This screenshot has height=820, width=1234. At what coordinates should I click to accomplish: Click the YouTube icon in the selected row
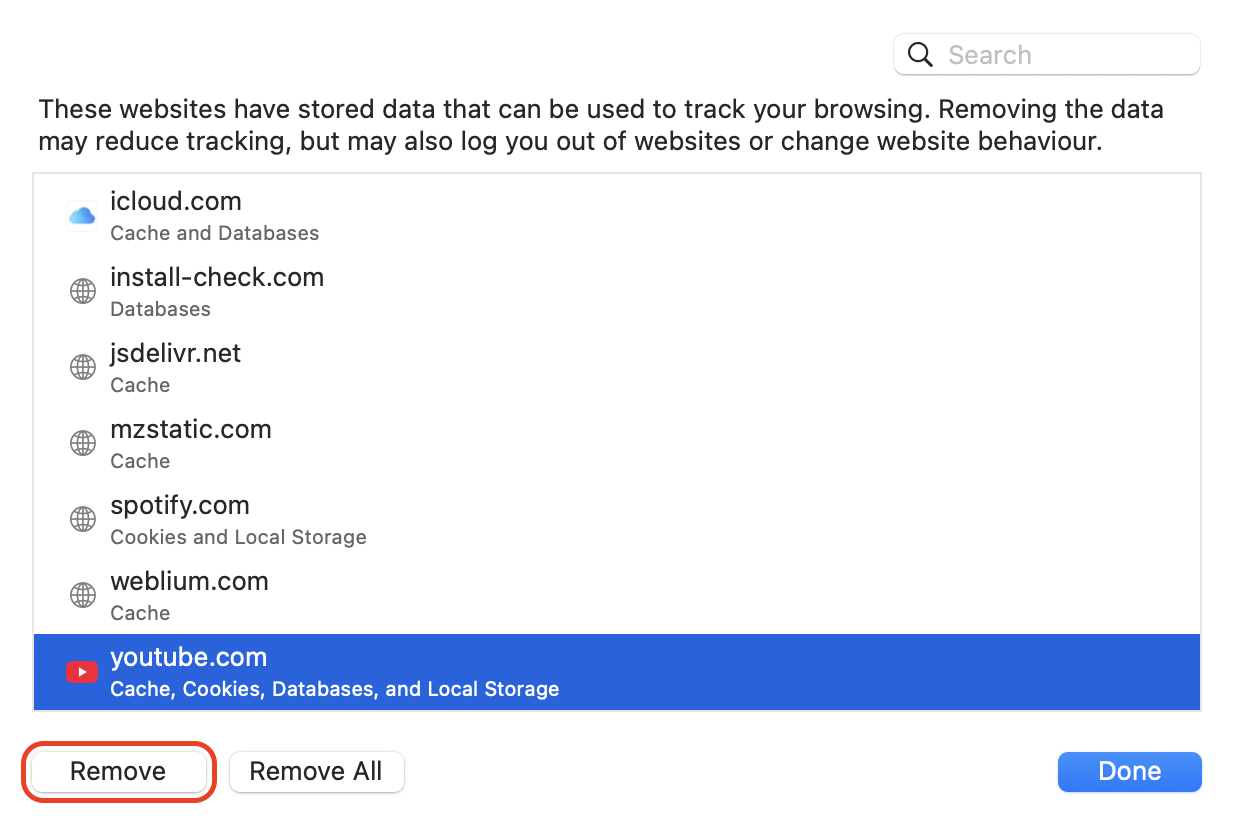tap(82, 671)
